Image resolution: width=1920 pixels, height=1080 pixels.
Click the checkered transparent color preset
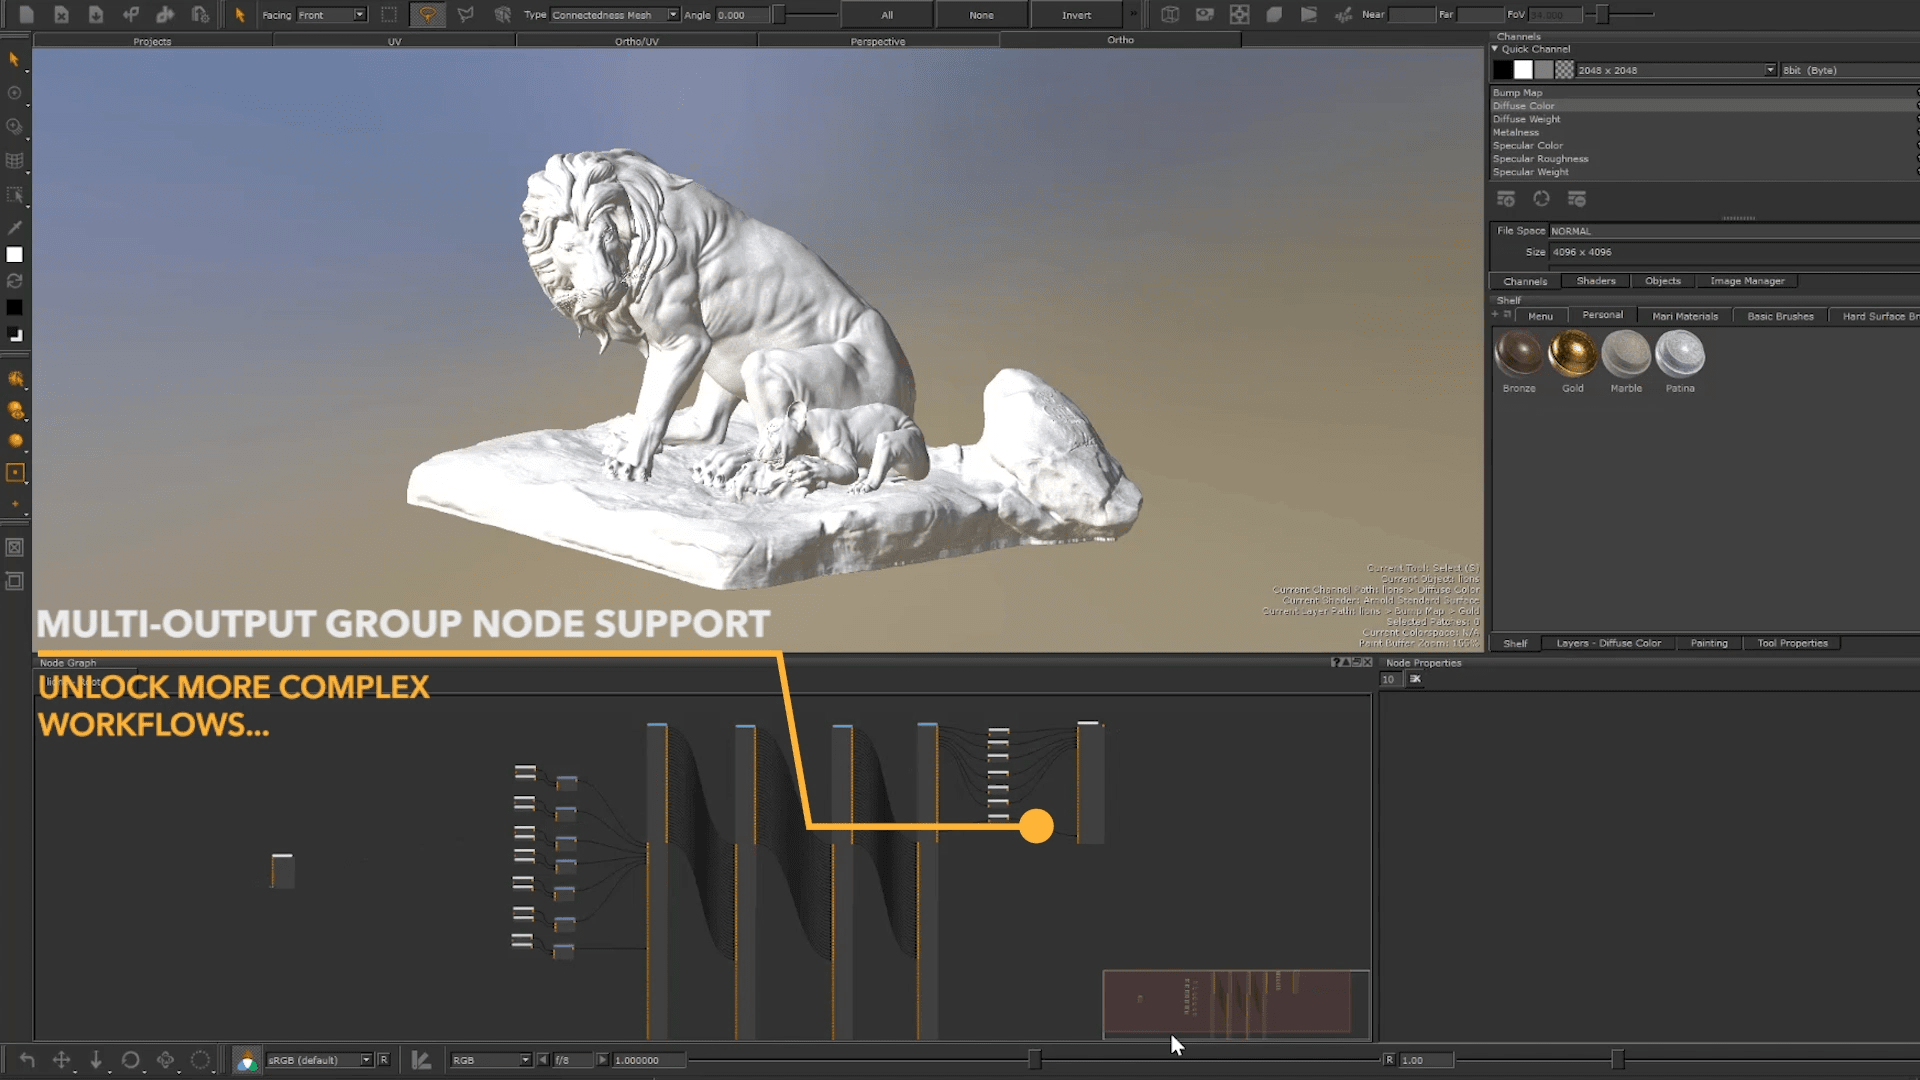[x=1564, y=70]
